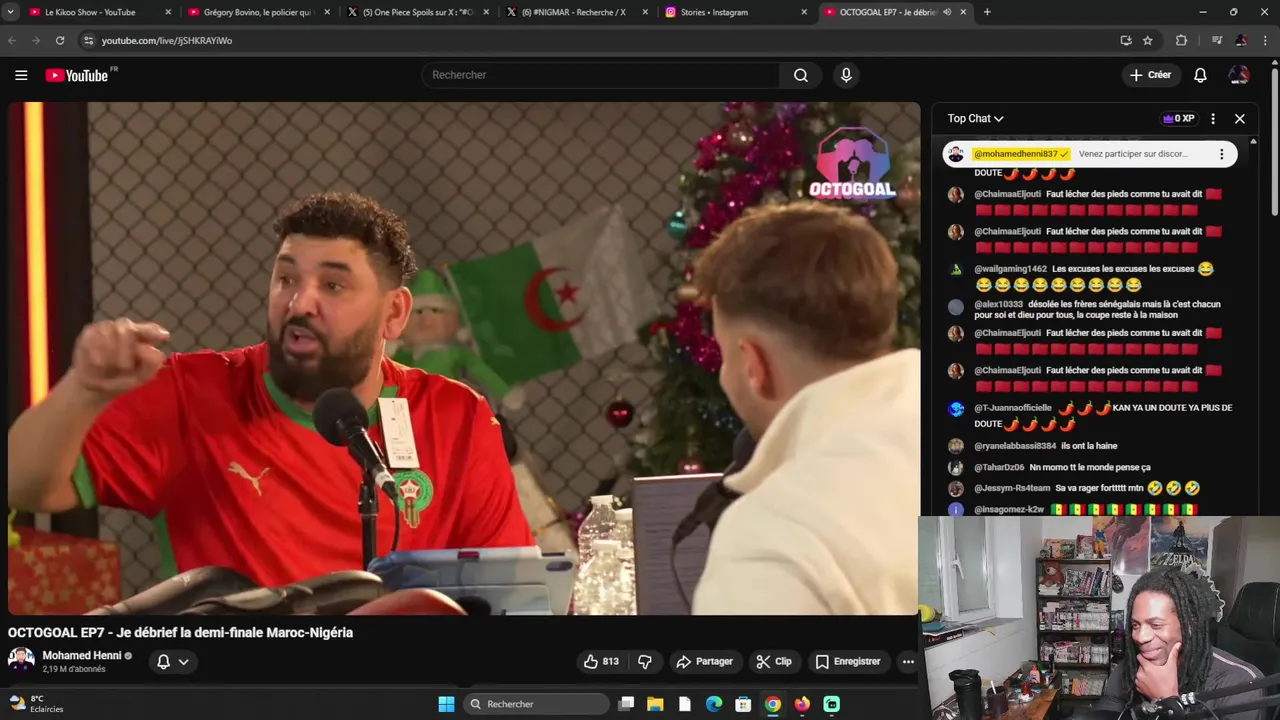Reload the page in Chrome
This screenshot has width=1280, height=720.
click(x=60, y=40)
